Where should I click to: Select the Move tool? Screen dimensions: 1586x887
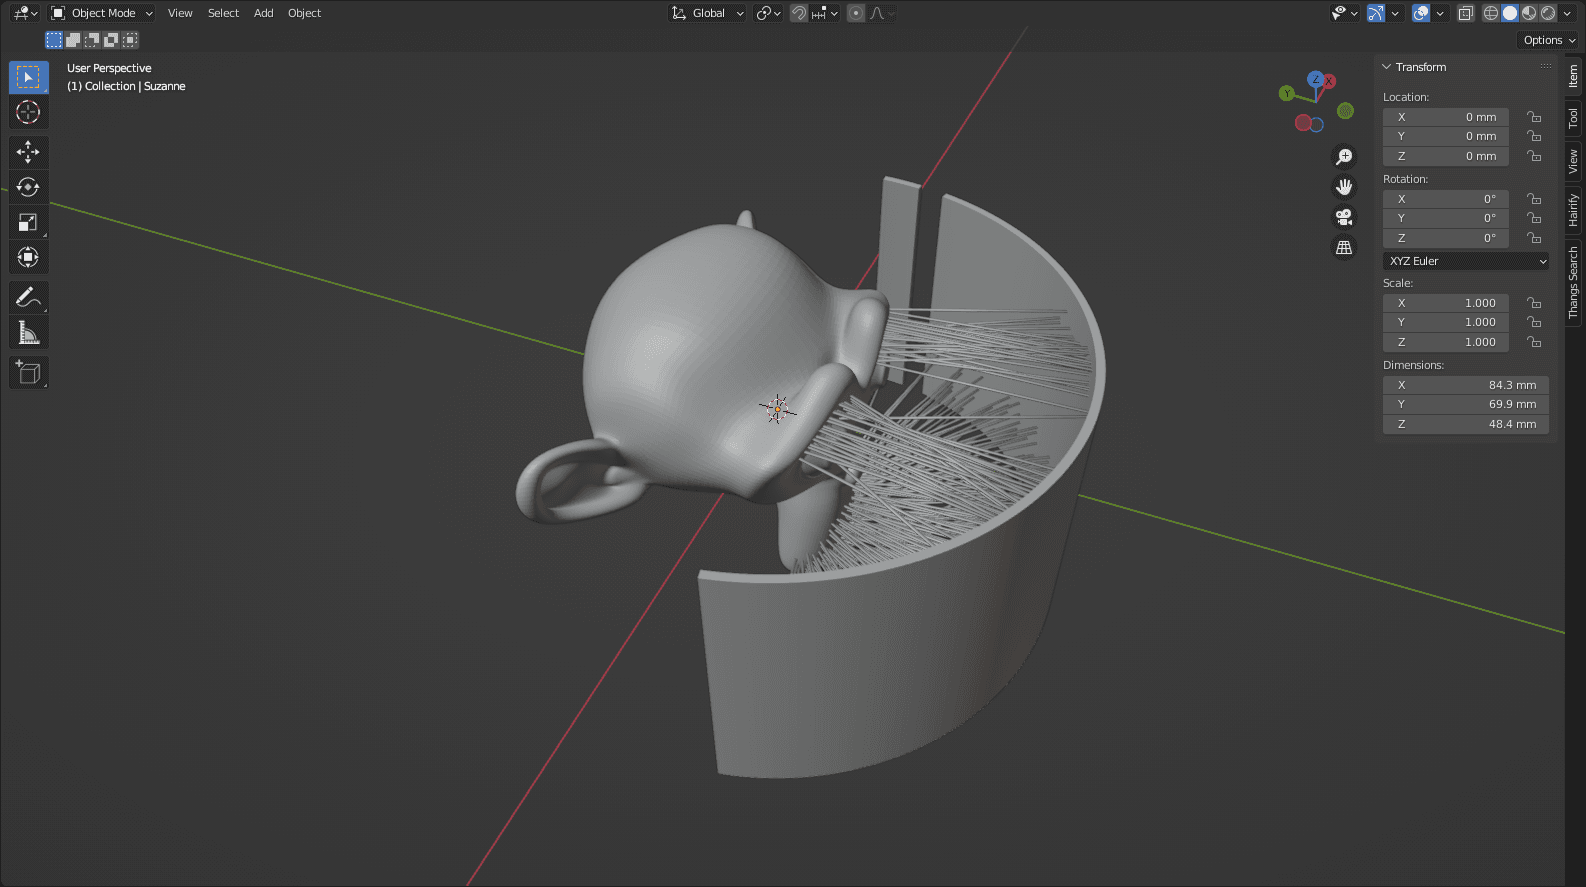pyautogui.click(x=28, y=152)
